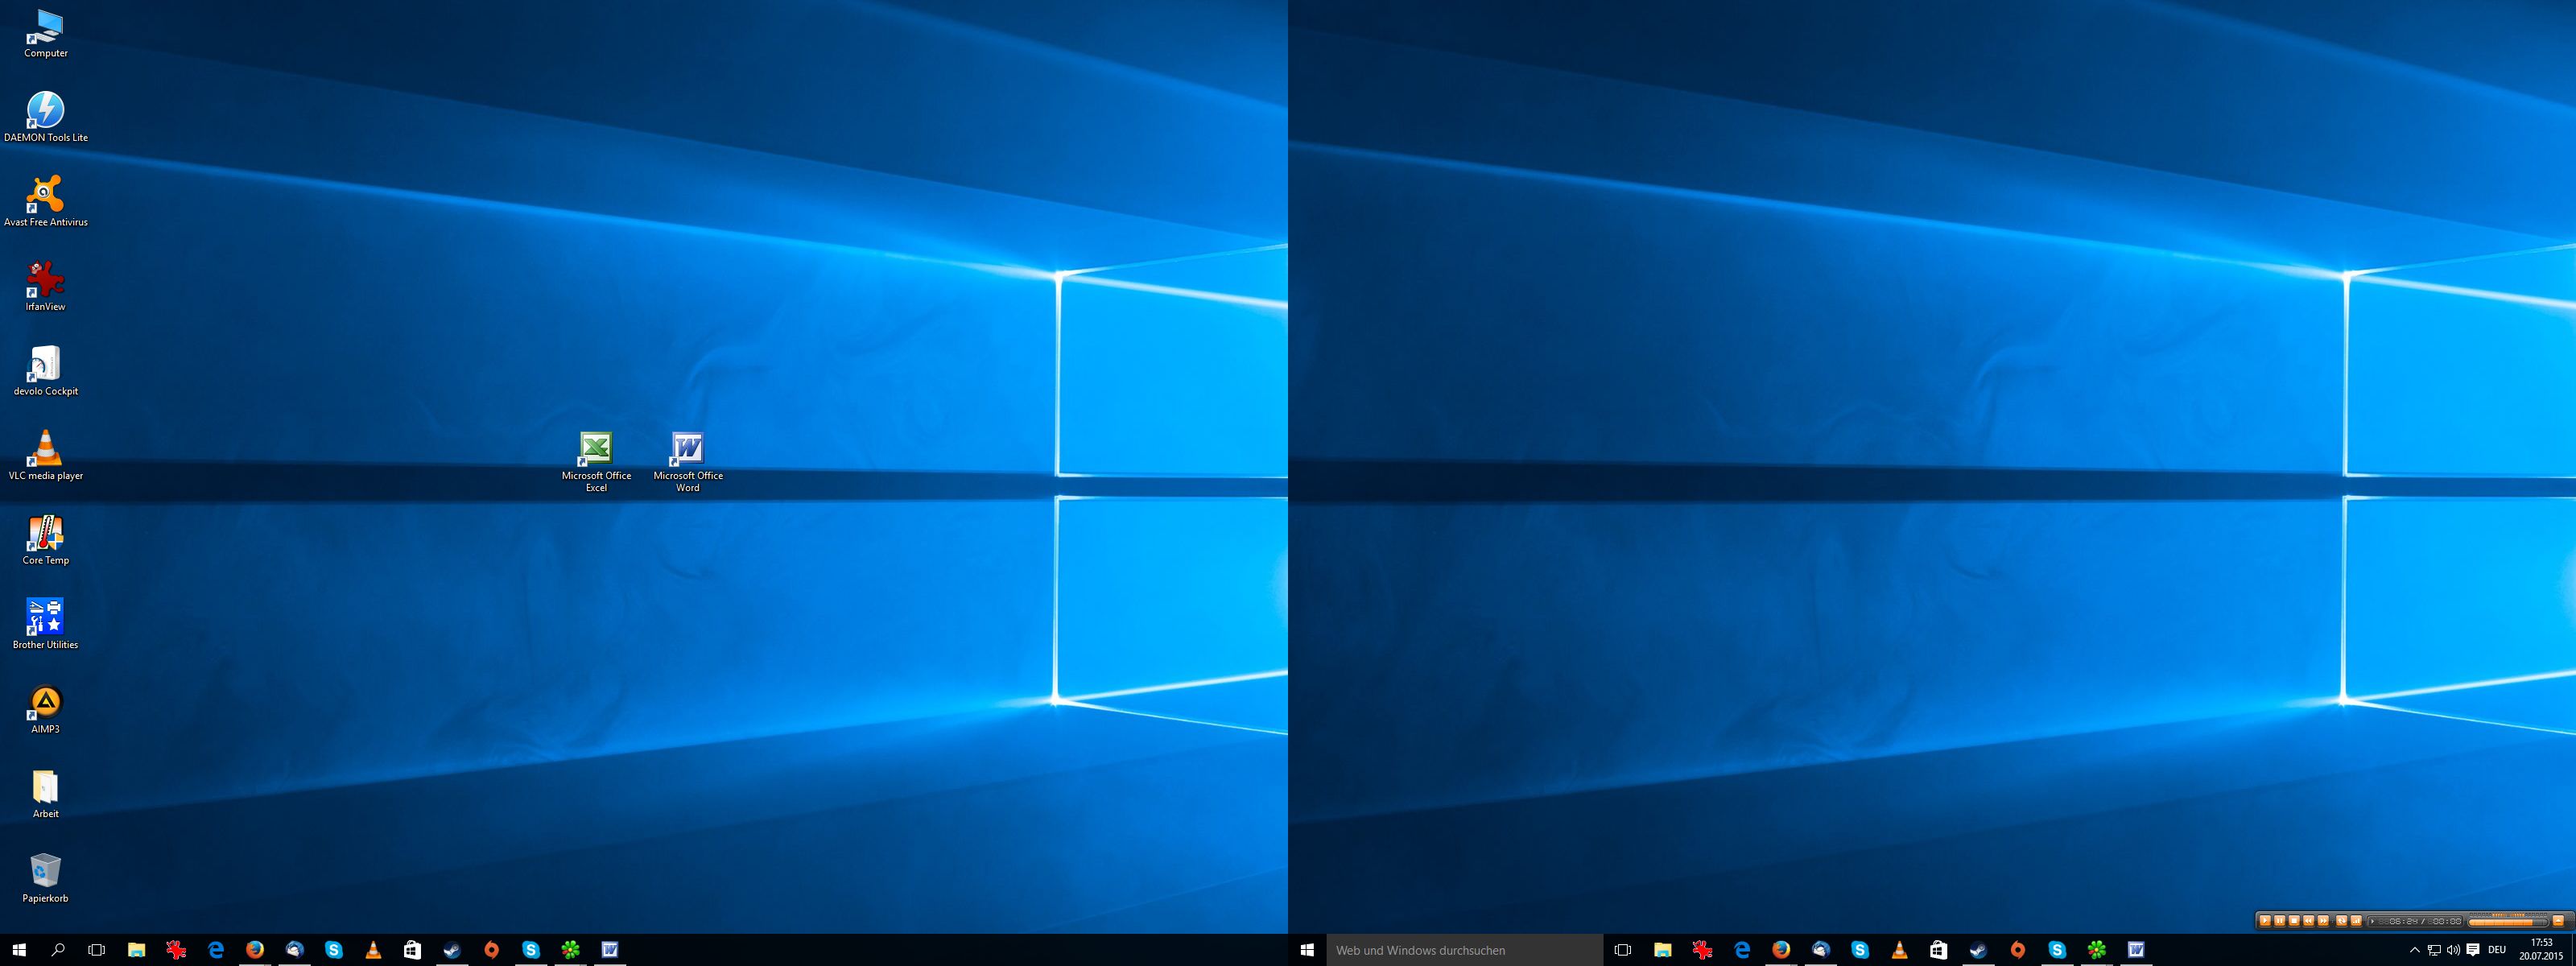Open the DAEMON Tools Lite desktop shortcut
This screenshot has width=2576, height=966.
[45, 111]
